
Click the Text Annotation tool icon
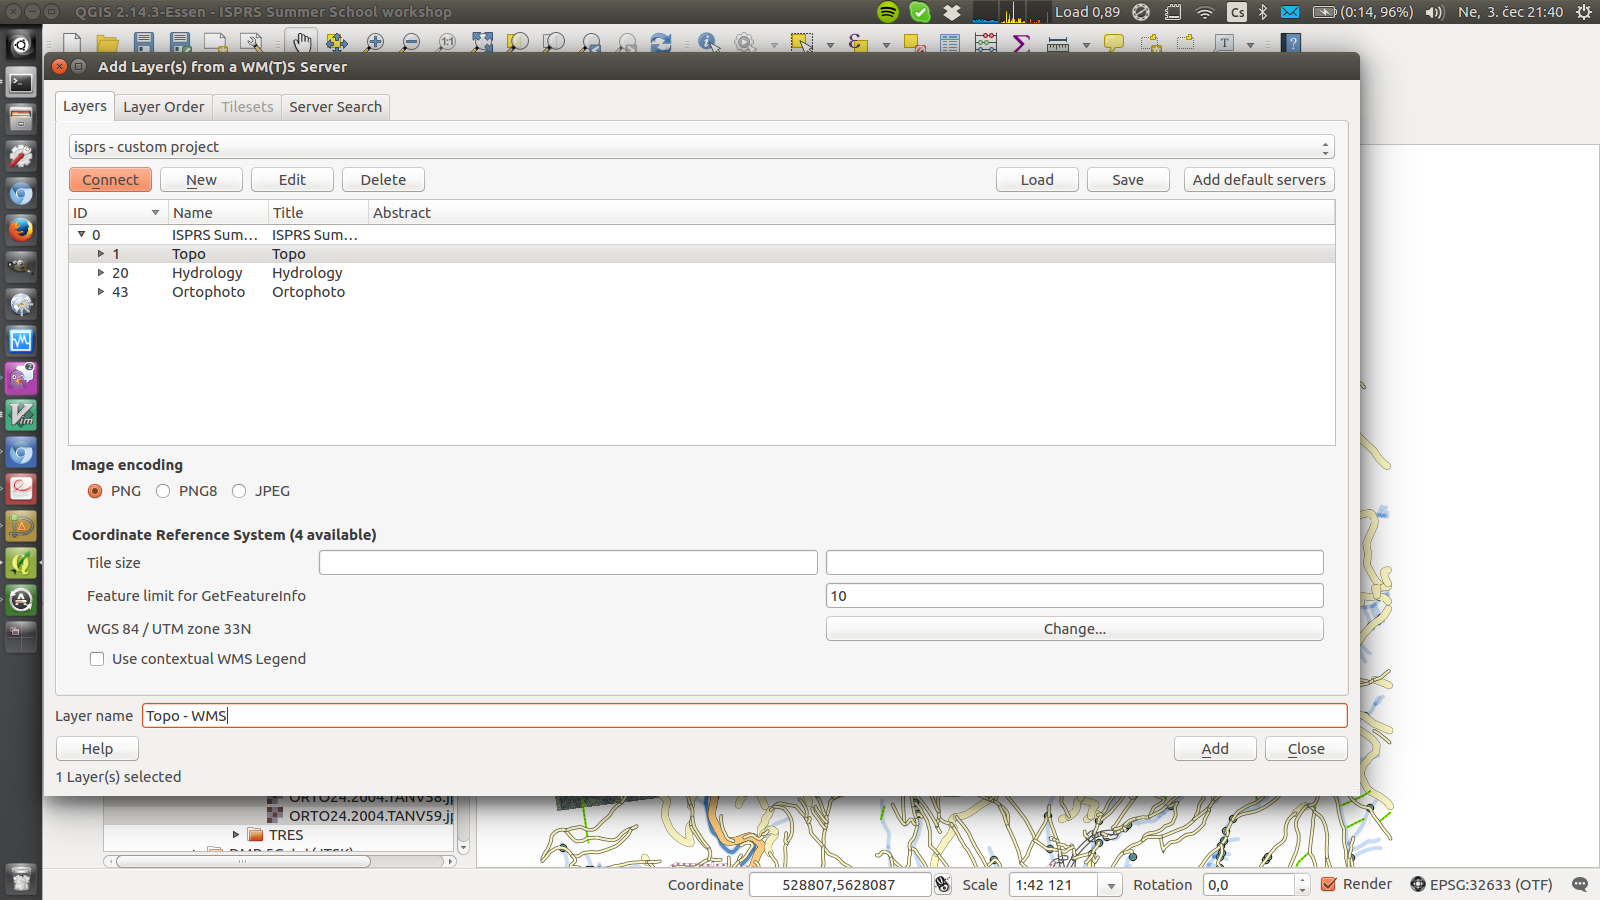[x=1225, y=42]
